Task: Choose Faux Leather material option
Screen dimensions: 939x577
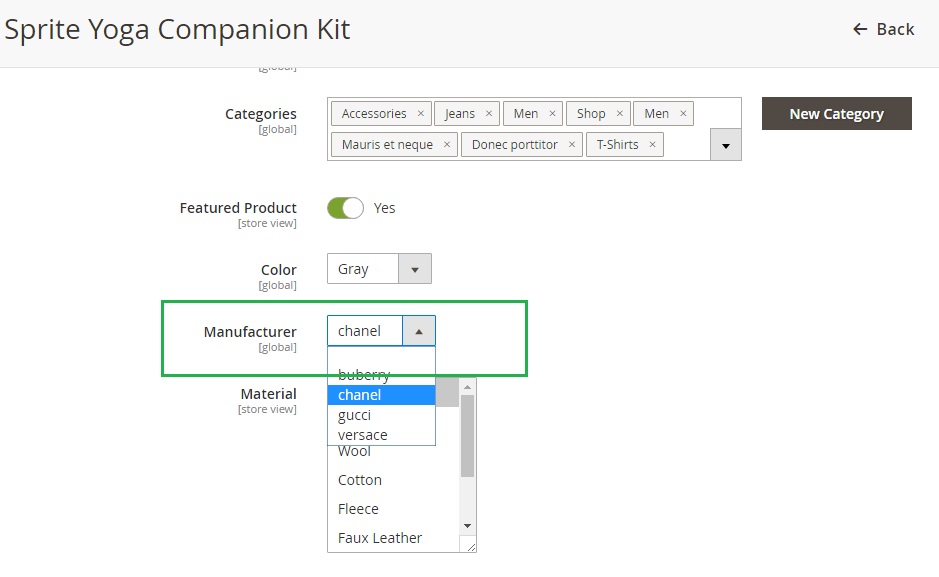Action: 380,538
